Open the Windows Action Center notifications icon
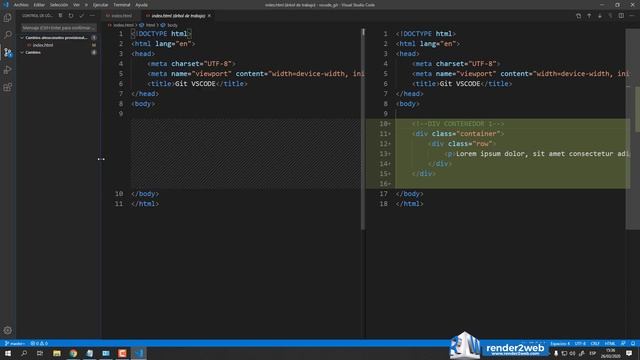 pos(629,353)
